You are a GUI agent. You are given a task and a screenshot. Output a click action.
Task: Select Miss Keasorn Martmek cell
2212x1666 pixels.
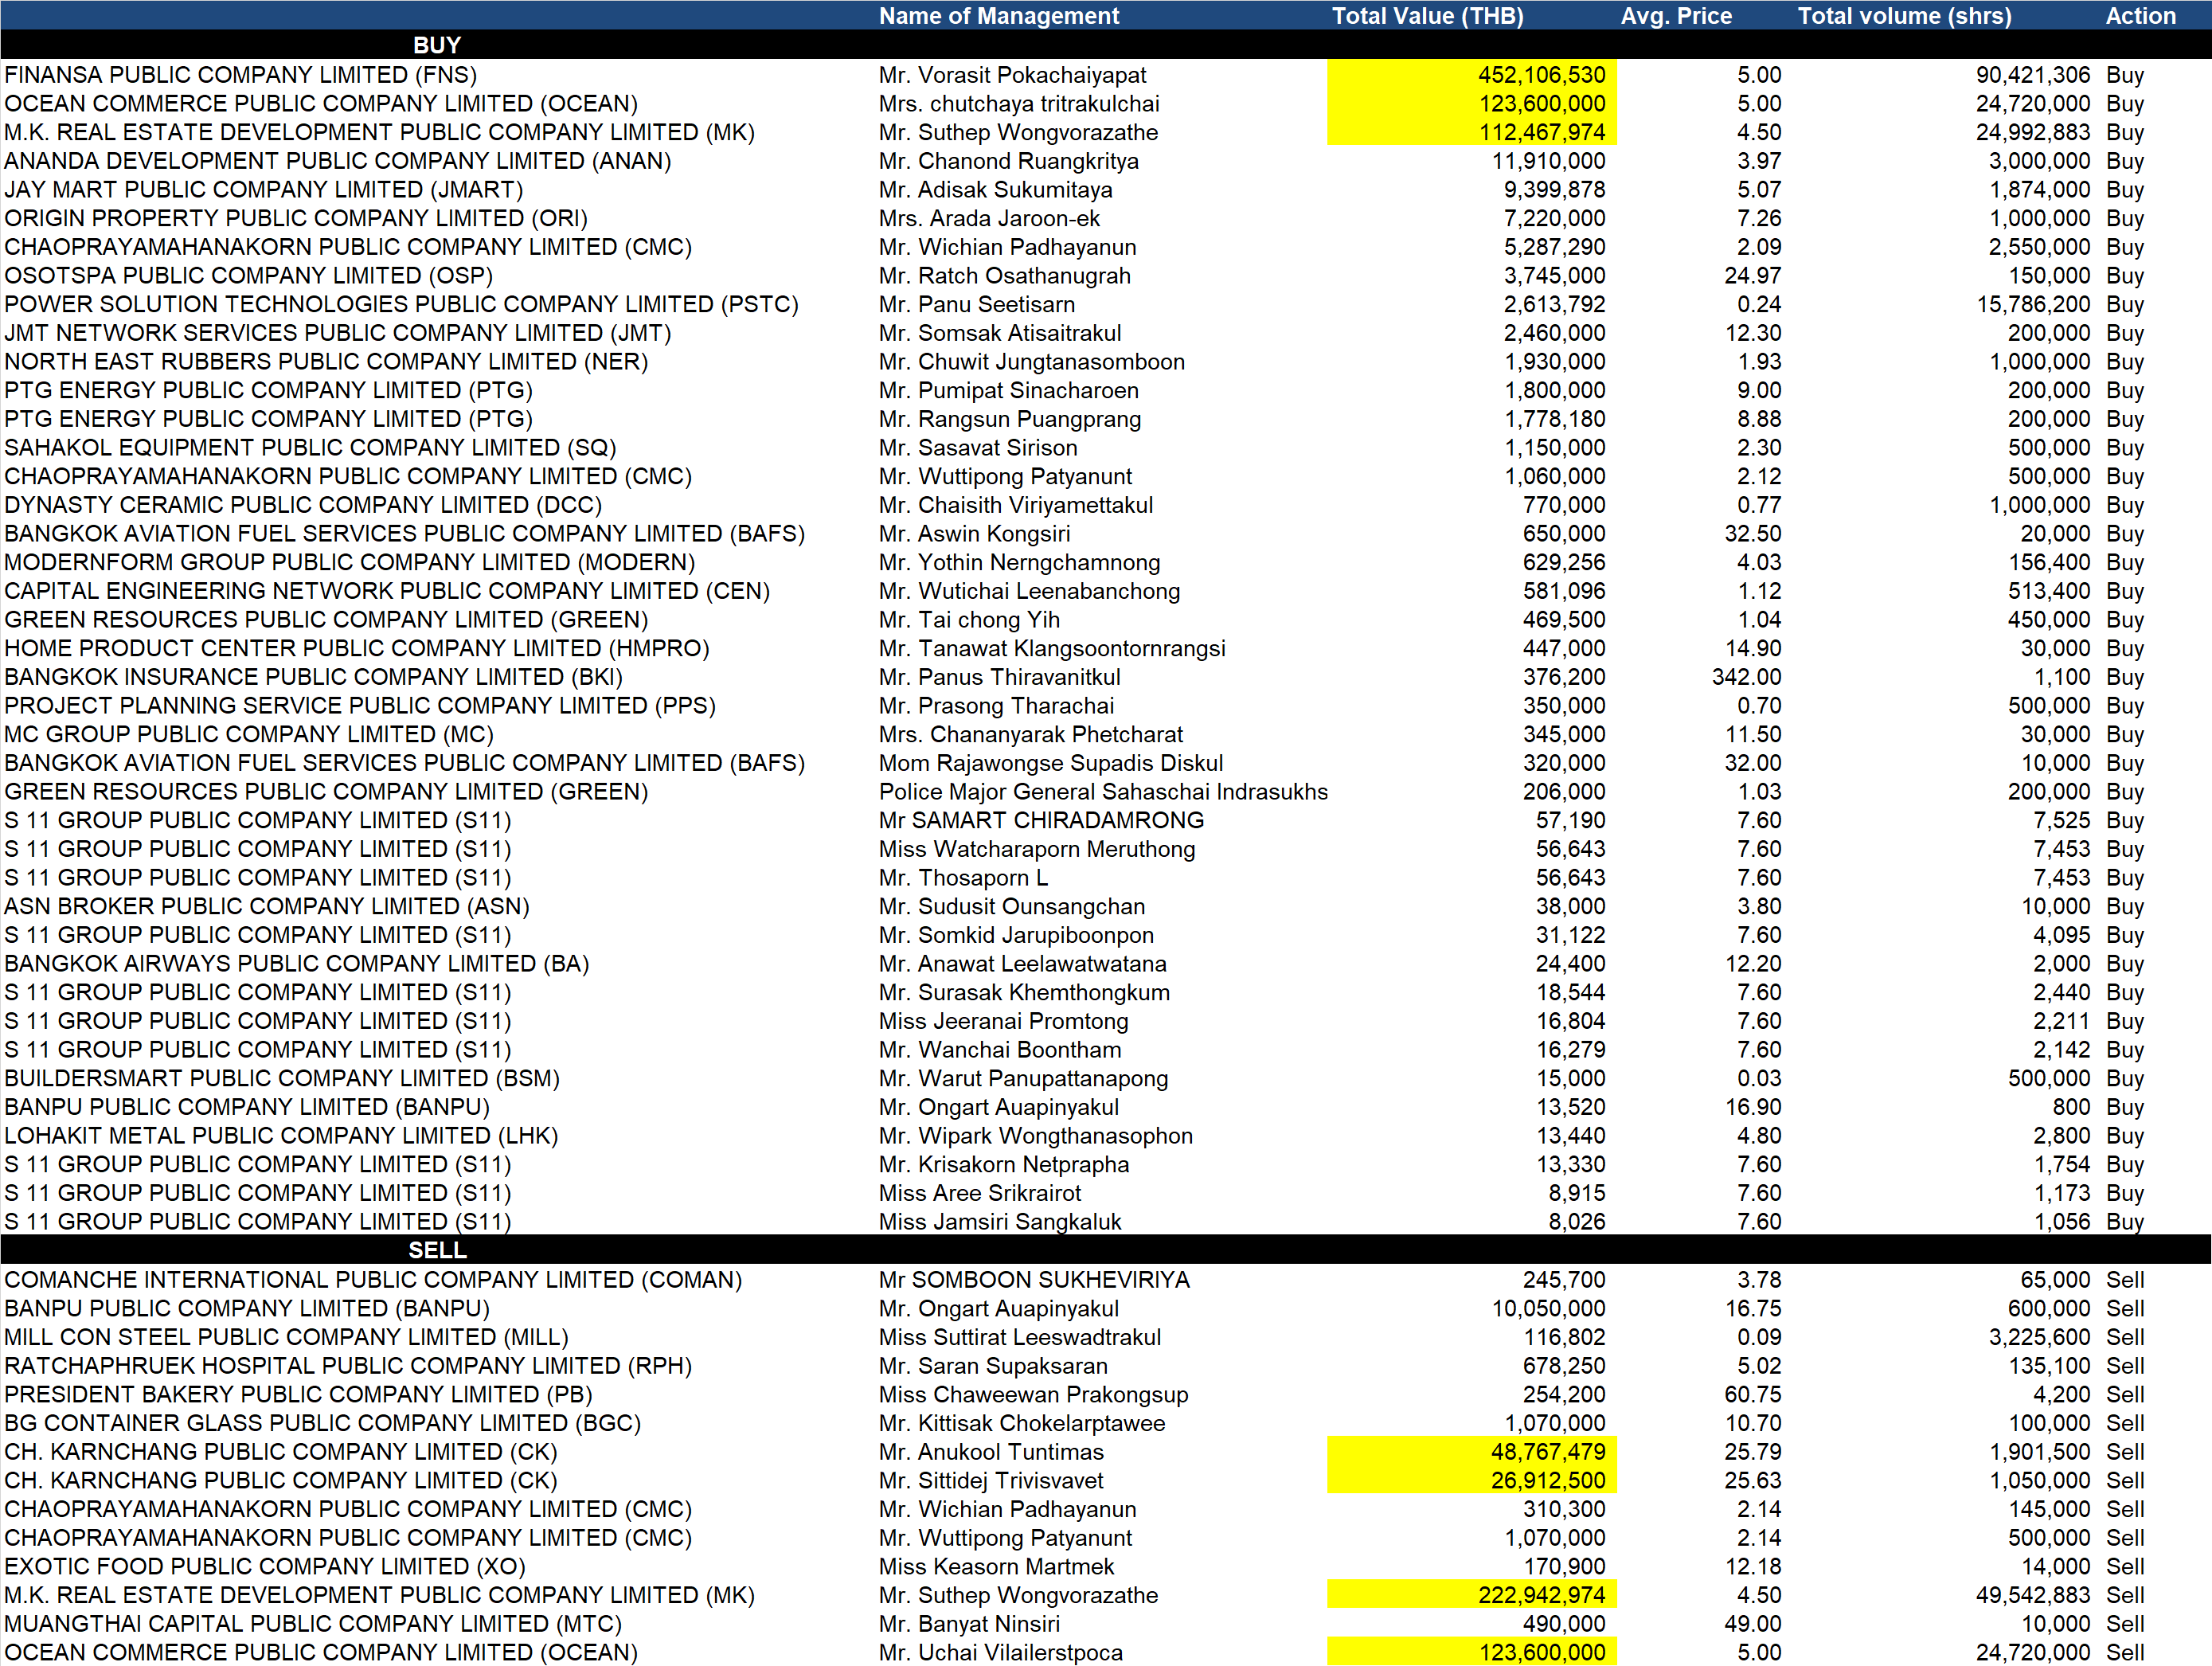[x=996, y=1566]
